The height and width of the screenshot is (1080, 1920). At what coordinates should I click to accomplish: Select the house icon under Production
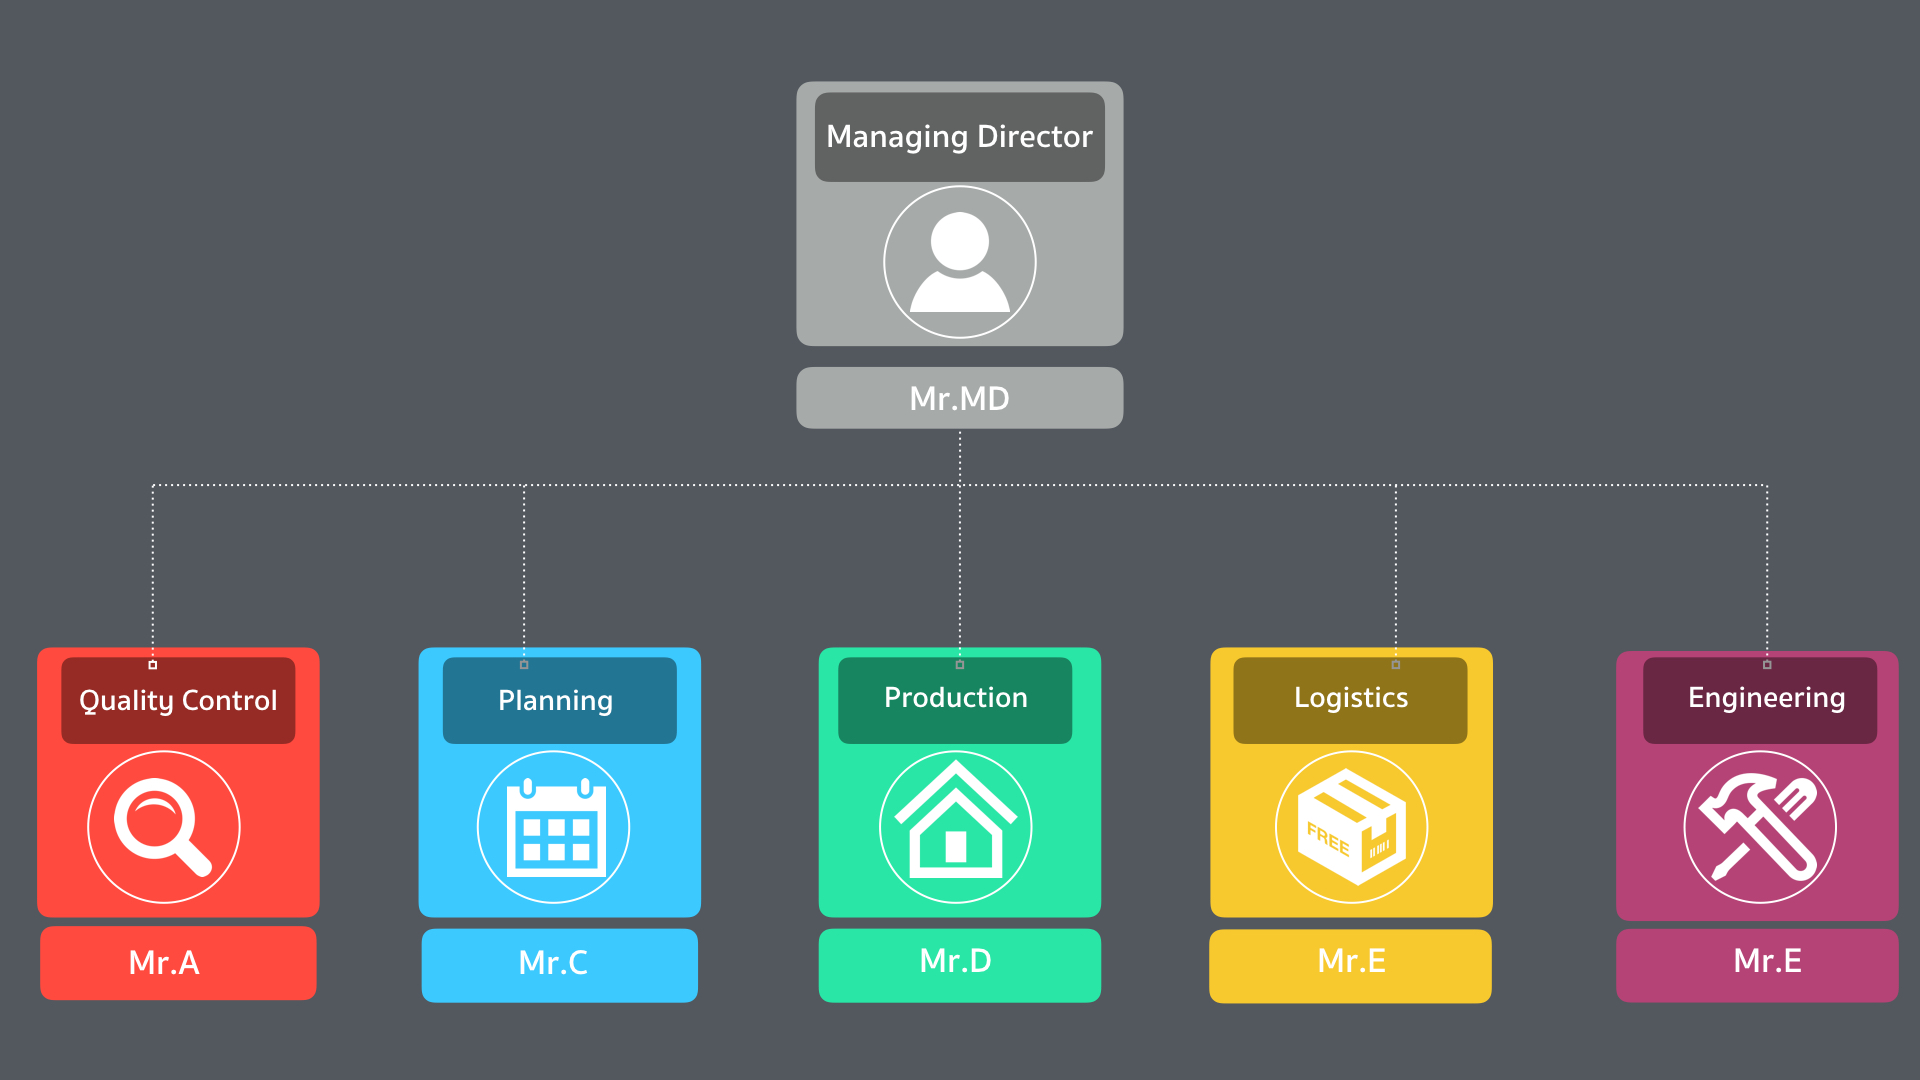coord(955,827)
